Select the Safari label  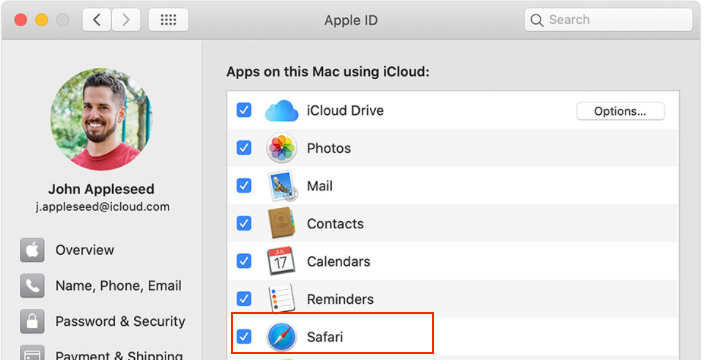(325, 337)
